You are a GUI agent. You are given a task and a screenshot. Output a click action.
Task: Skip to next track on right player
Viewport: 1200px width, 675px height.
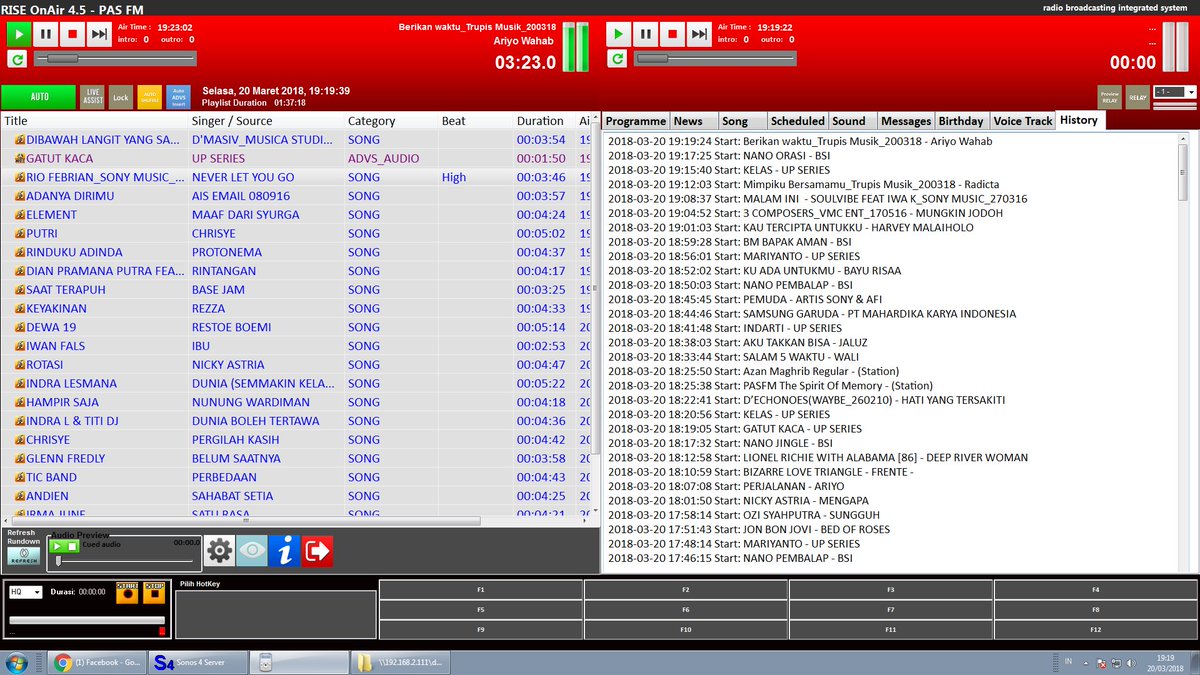tap(699, 34)
